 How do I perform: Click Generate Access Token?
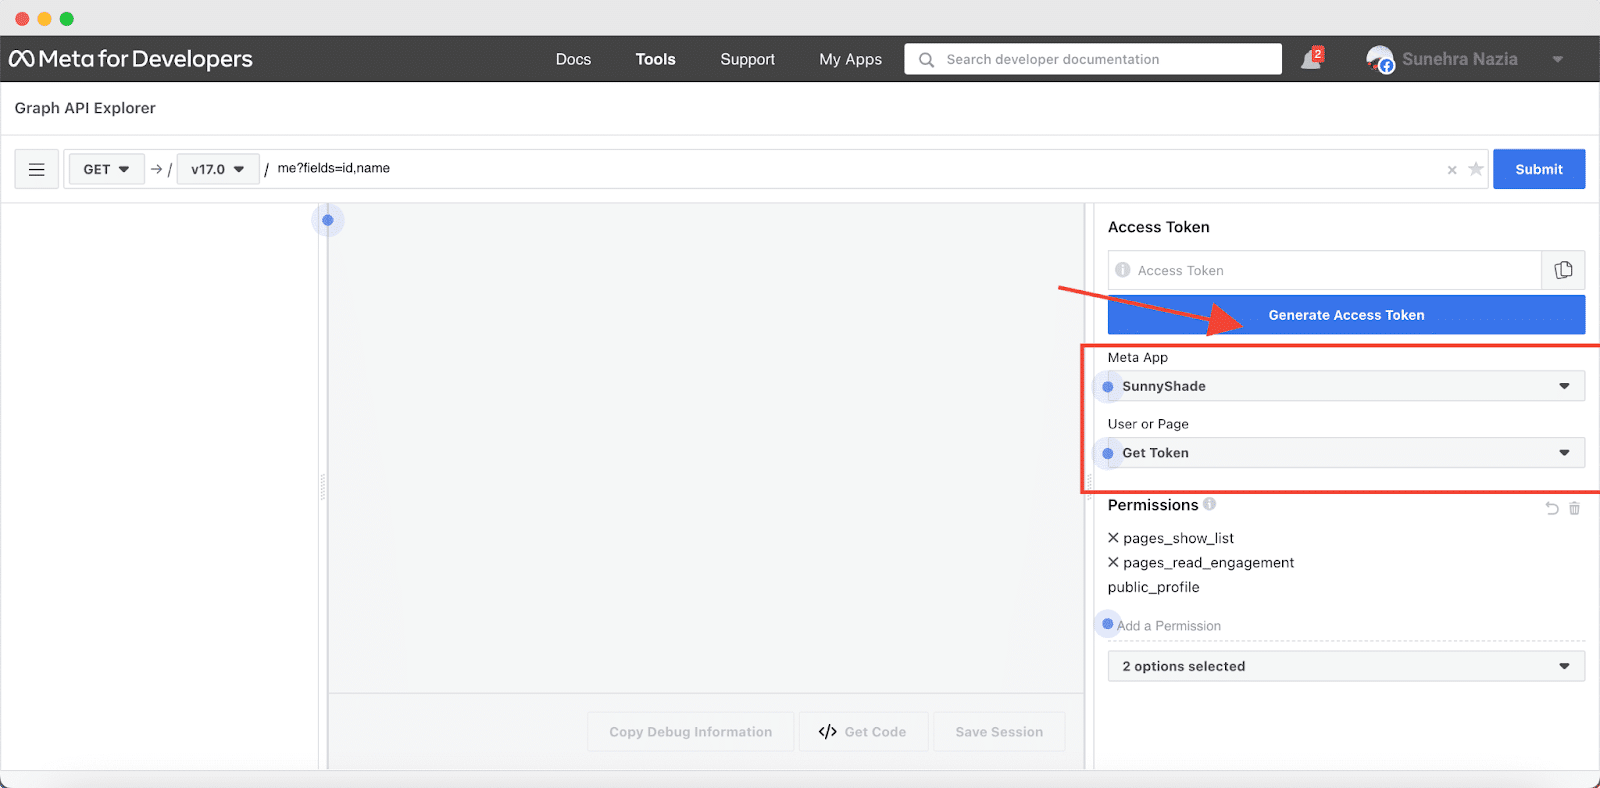click(x=1346, y=315)
